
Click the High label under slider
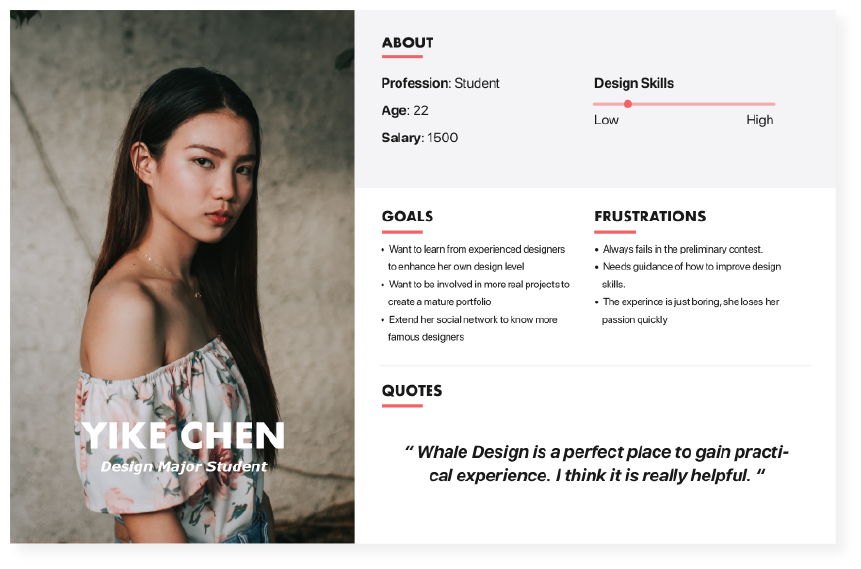(759, 120)
